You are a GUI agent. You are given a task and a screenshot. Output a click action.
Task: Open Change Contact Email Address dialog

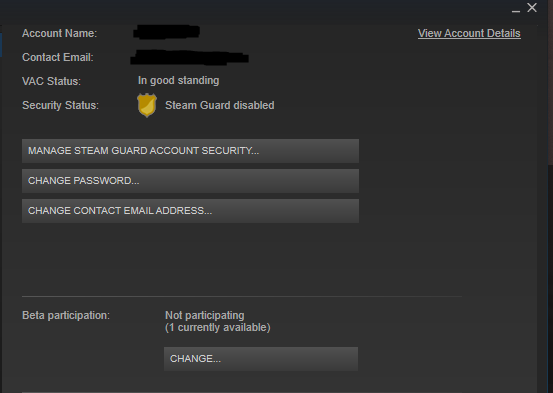point(190,211)
